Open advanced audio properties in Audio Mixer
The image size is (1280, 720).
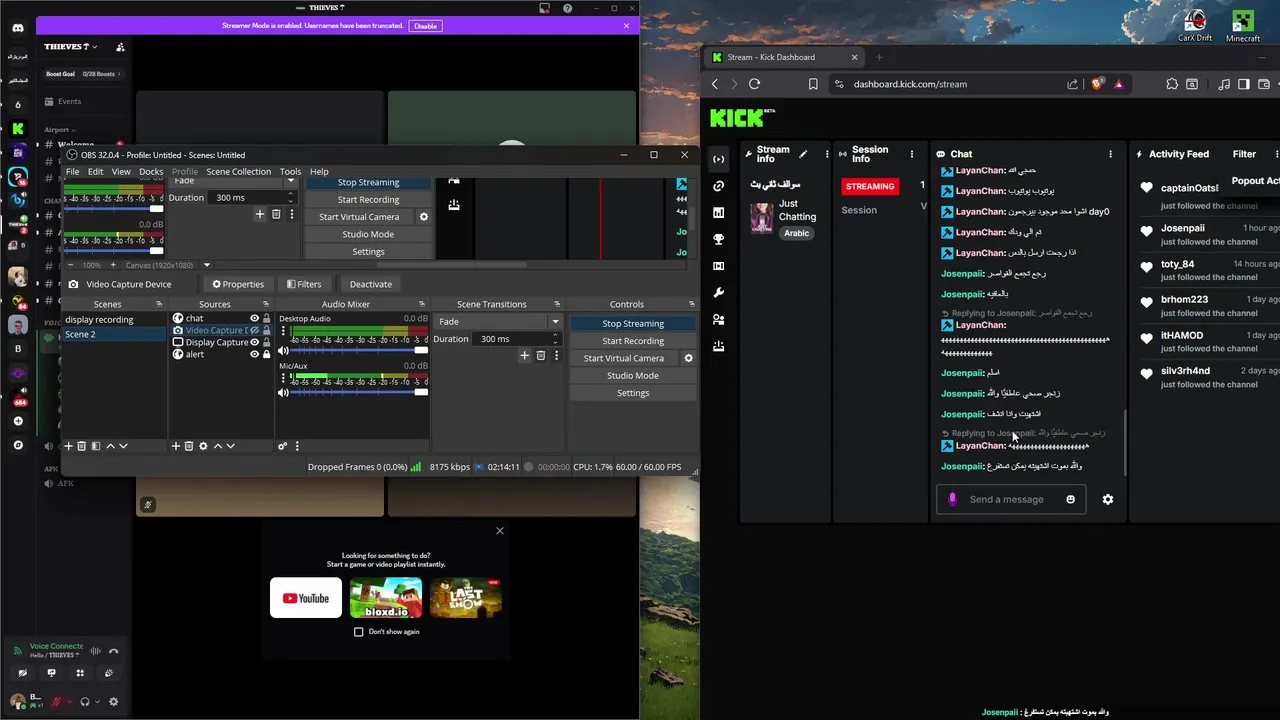point(283,446)
